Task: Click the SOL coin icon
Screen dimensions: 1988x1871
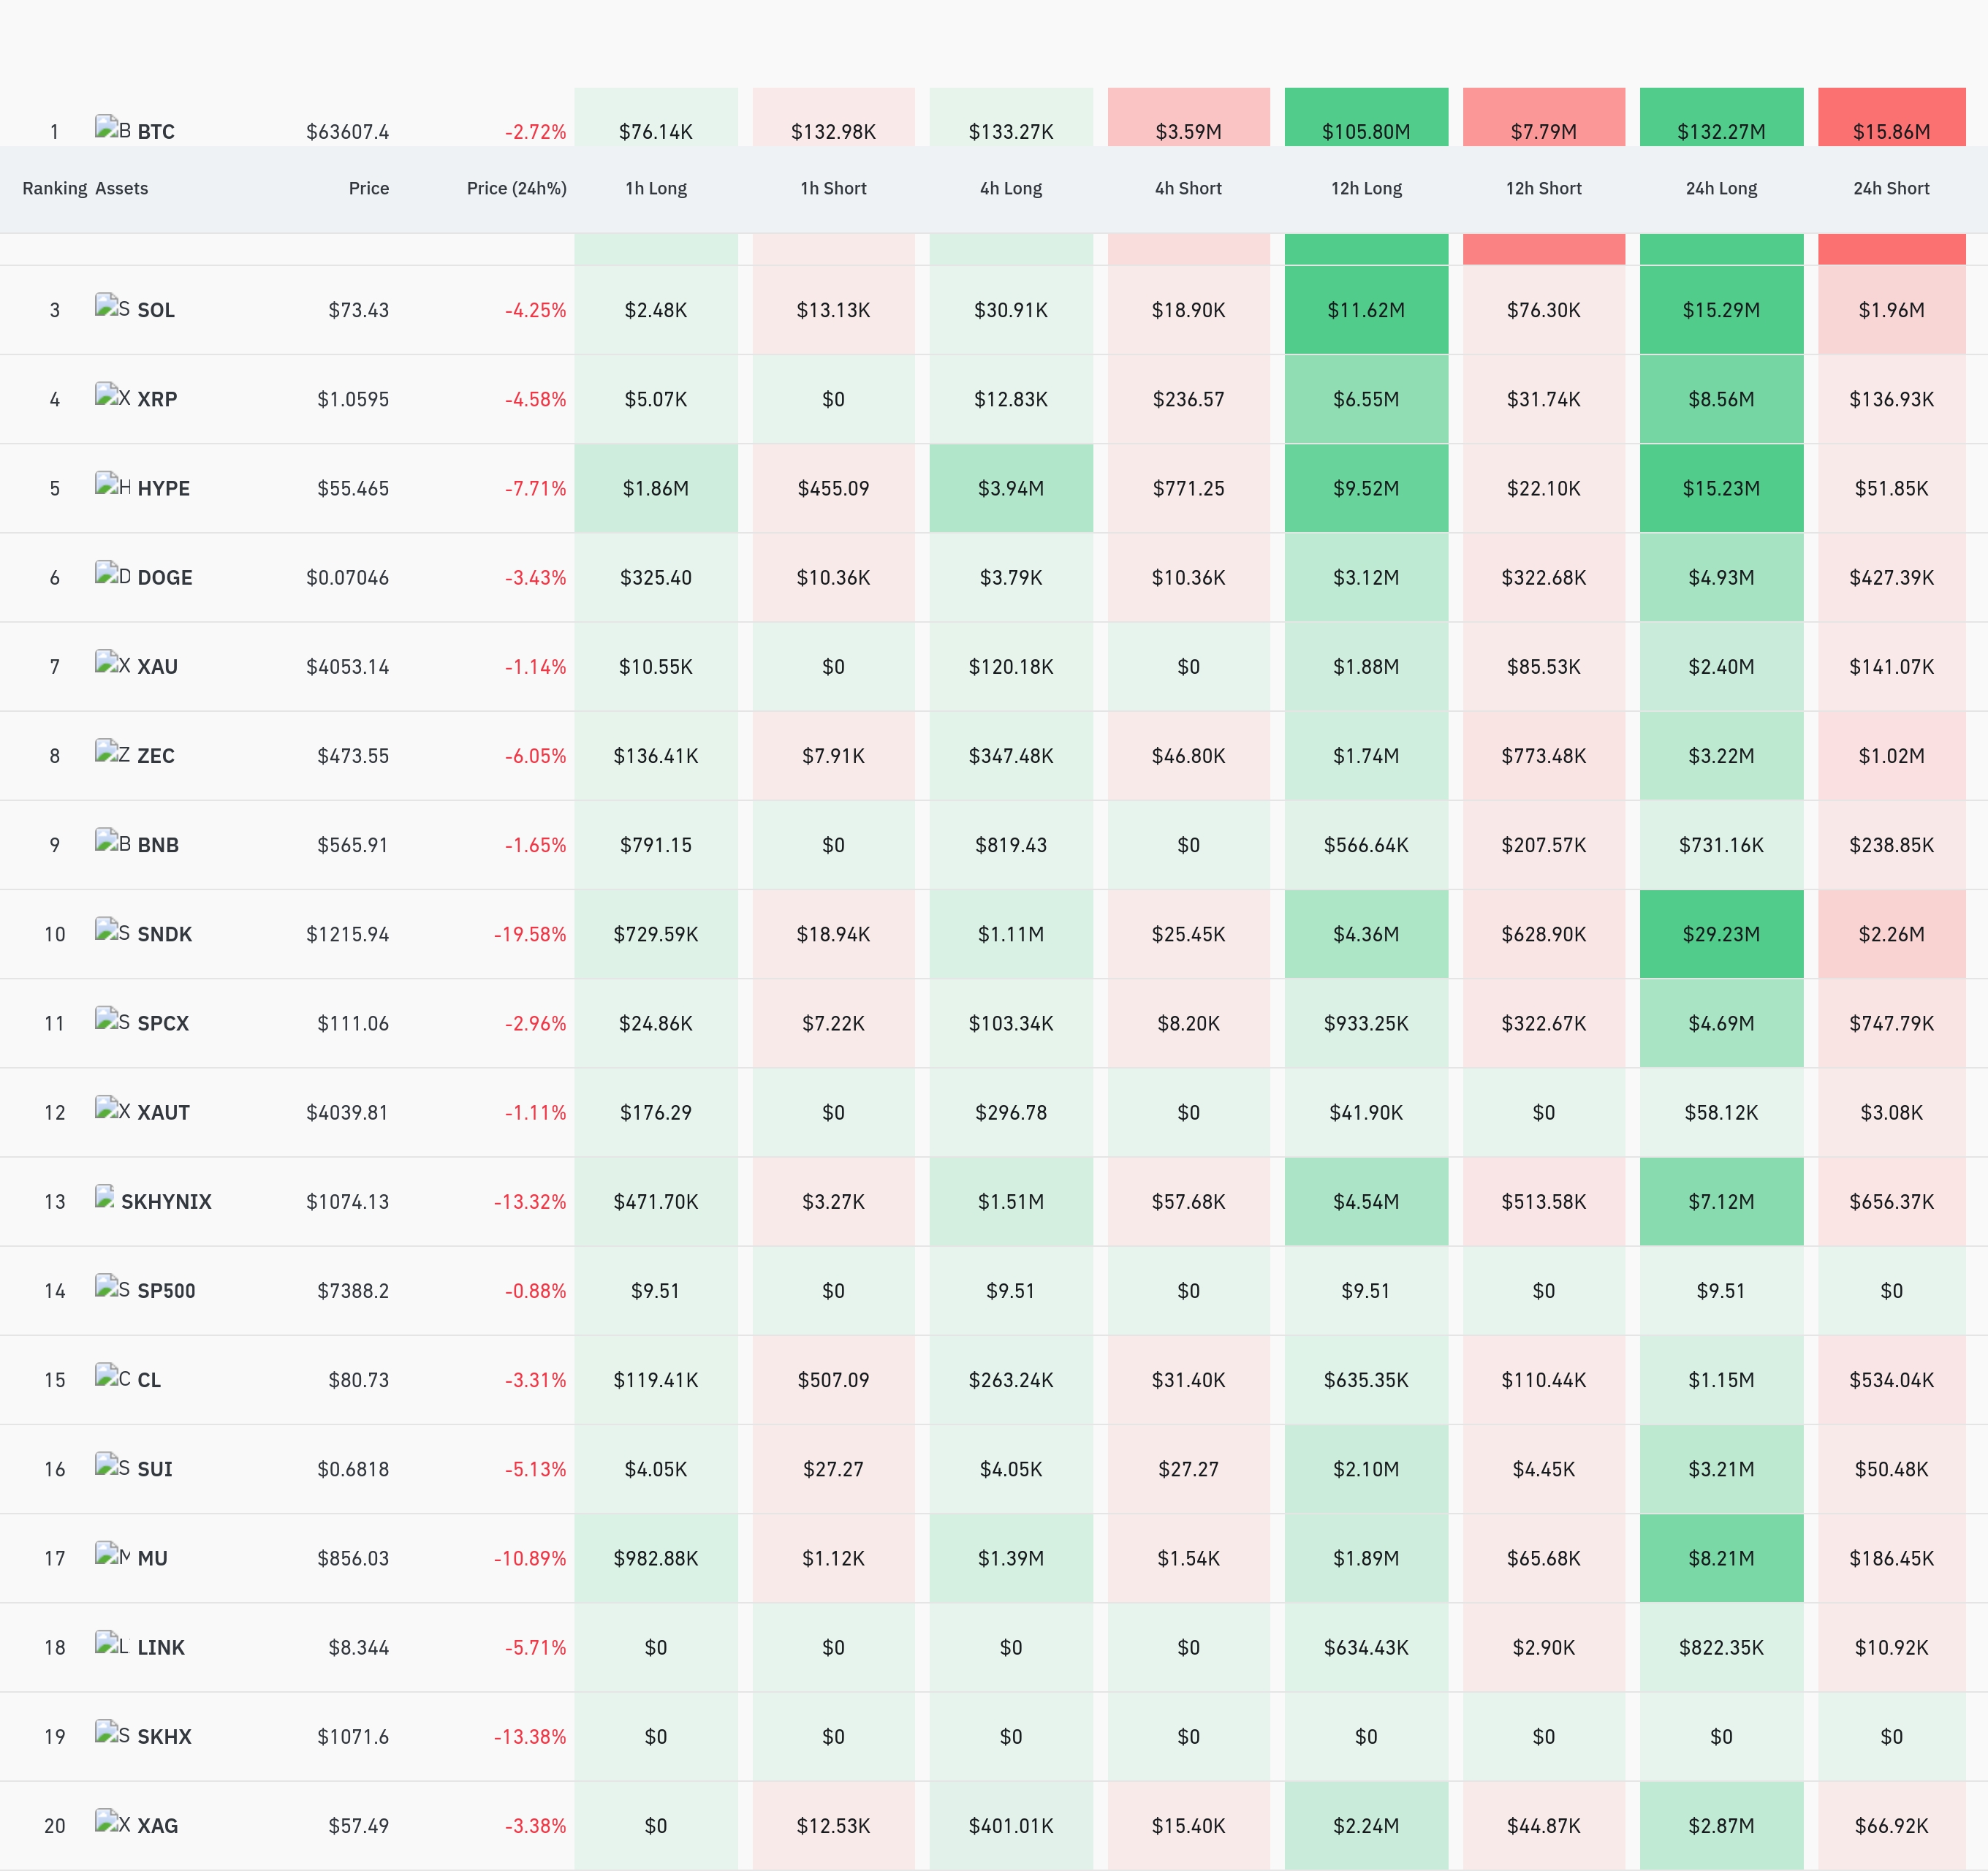Action: (112, 306)
